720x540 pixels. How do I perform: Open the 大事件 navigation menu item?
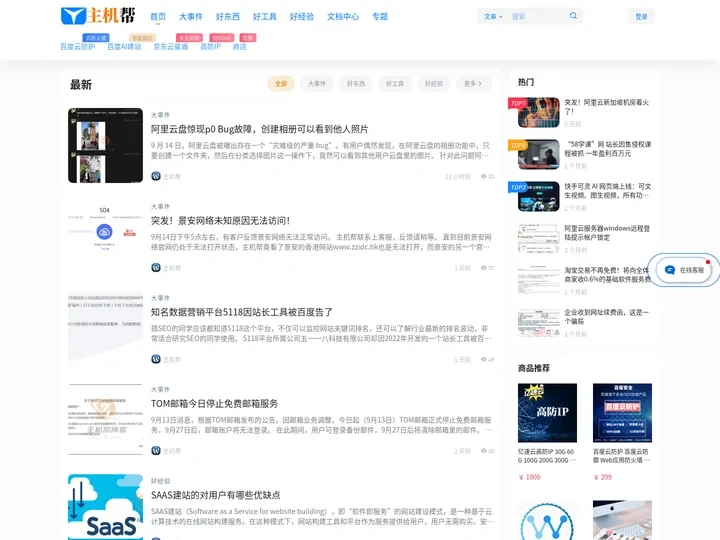pos(191,17)
